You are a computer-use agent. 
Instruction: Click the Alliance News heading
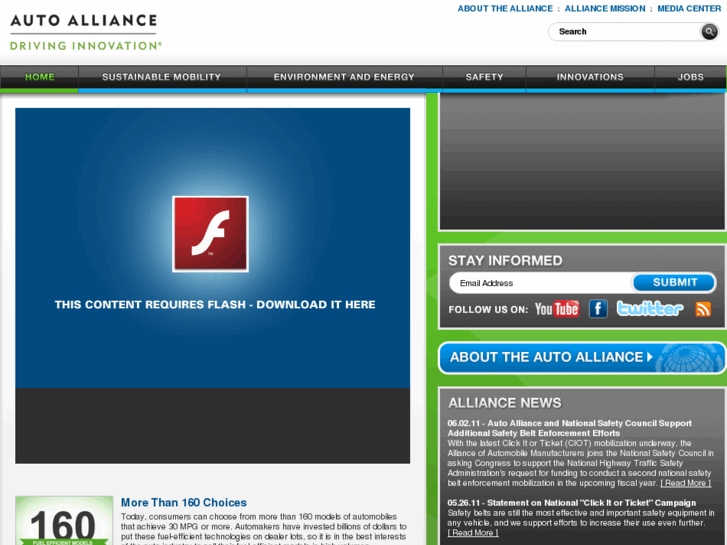[x=504, y=403]
